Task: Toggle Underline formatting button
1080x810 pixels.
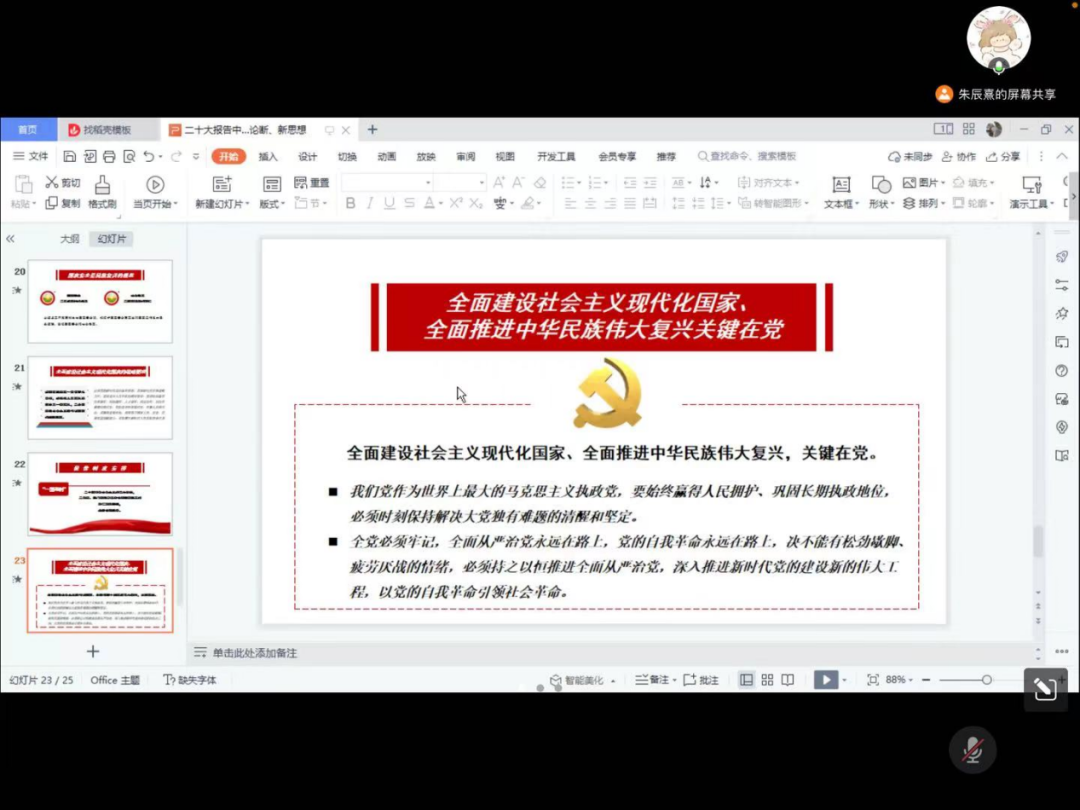Action: pyautogui.click(x=389, y=203)
